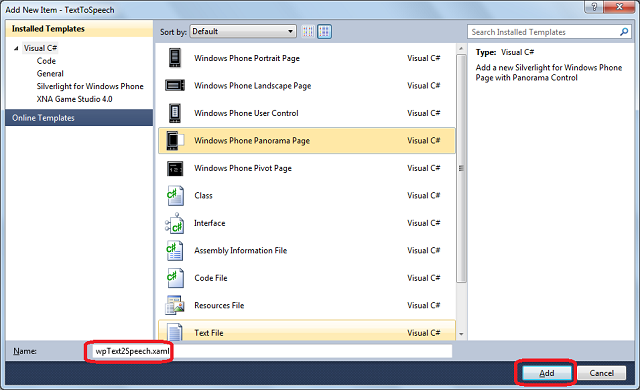The width and height of the screenshot is (640, 390).
Task: Select Windows Phone Portrait Page template
Action: point(247,58)
